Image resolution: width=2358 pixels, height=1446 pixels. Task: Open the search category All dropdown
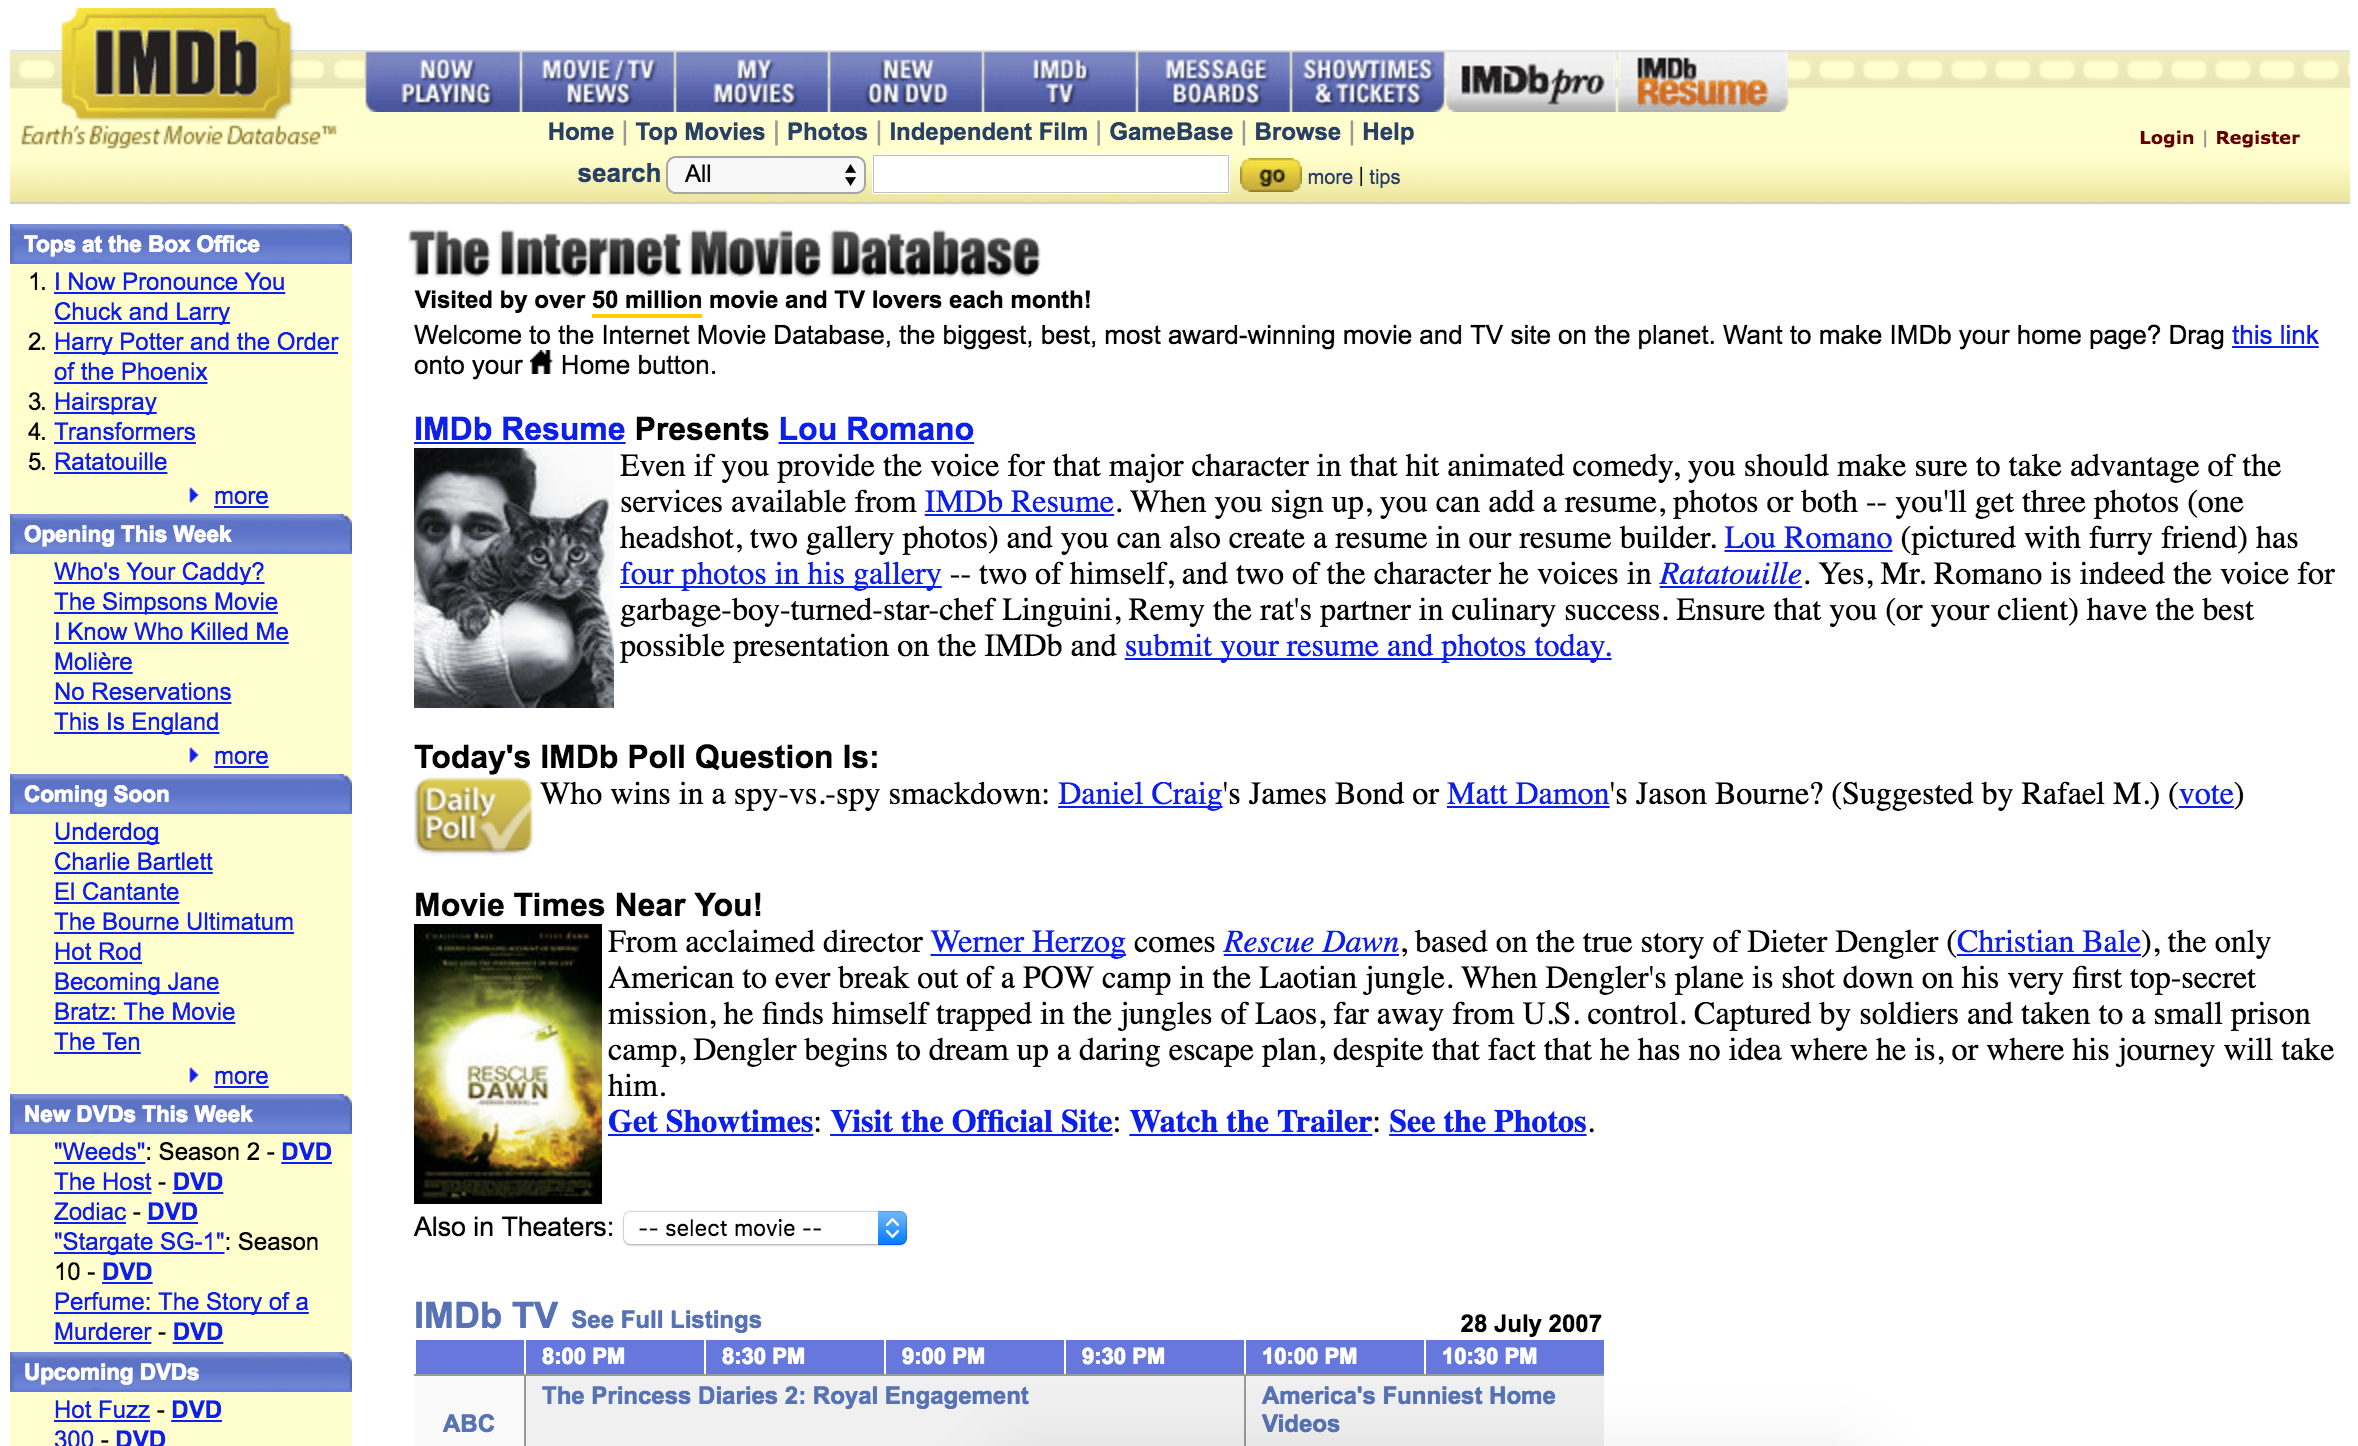pyautogui.click(x=766, y=175)
